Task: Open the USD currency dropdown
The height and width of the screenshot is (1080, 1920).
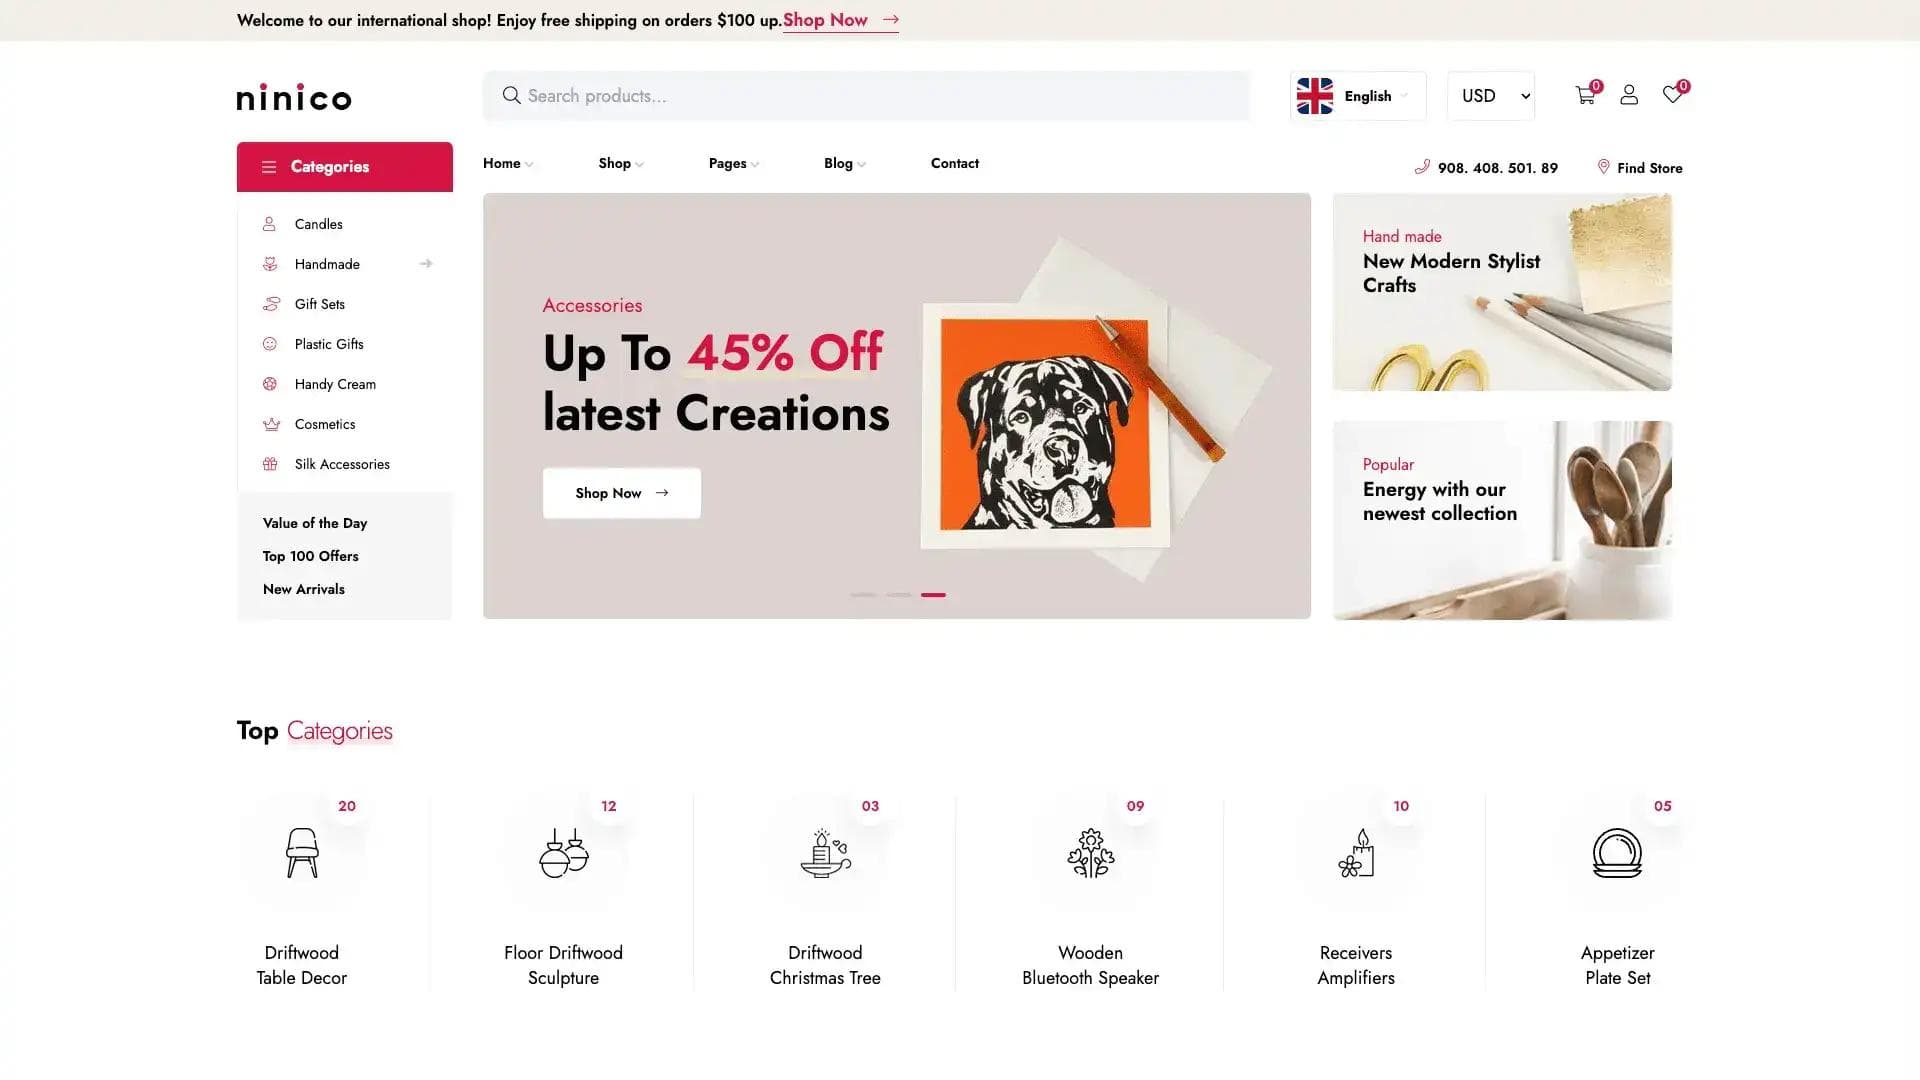Action: [1491, 96]
